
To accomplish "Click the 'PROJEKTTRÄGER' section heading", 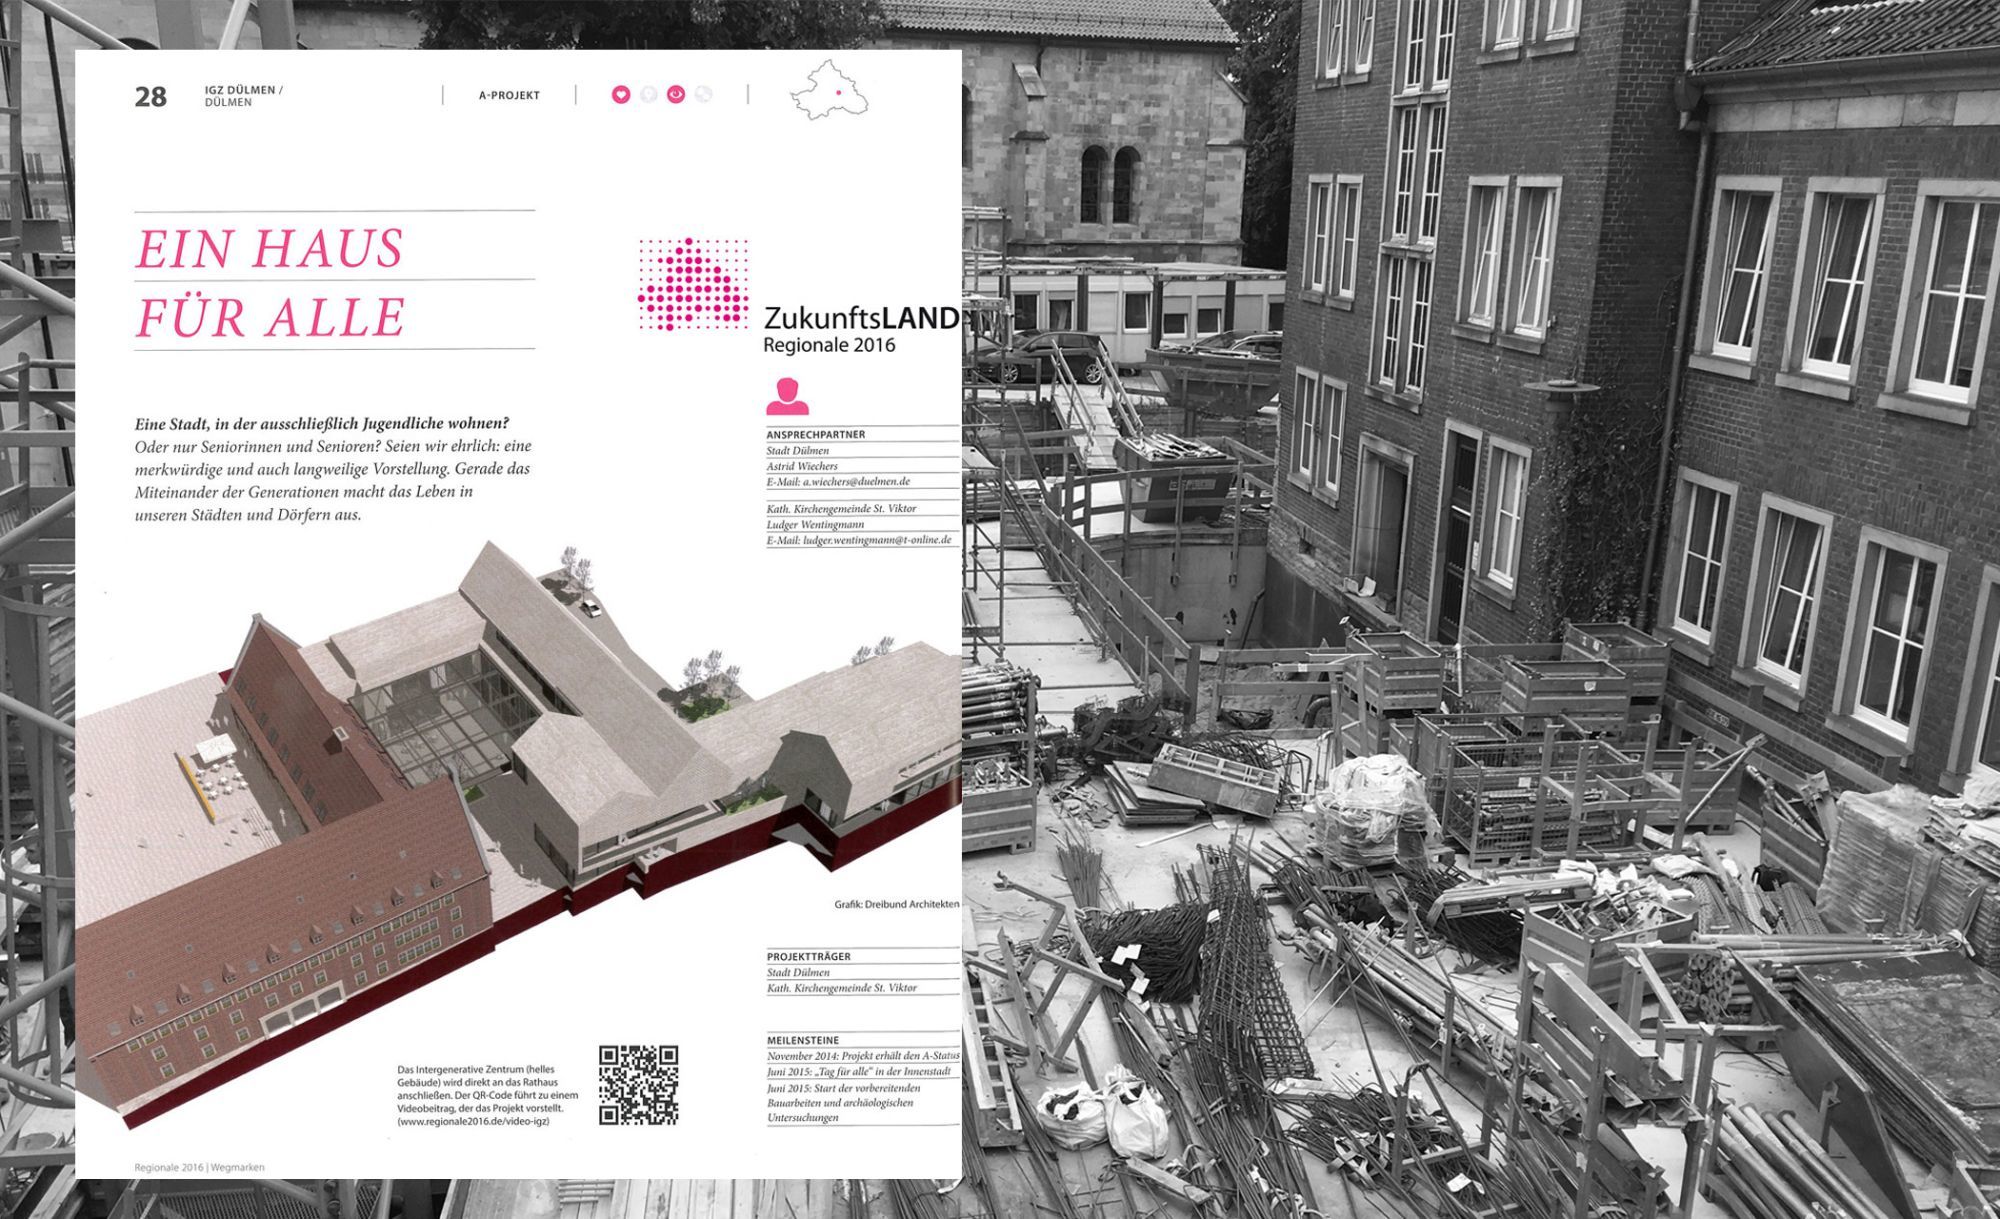I will pyautogui.click(x=809, y=957).
